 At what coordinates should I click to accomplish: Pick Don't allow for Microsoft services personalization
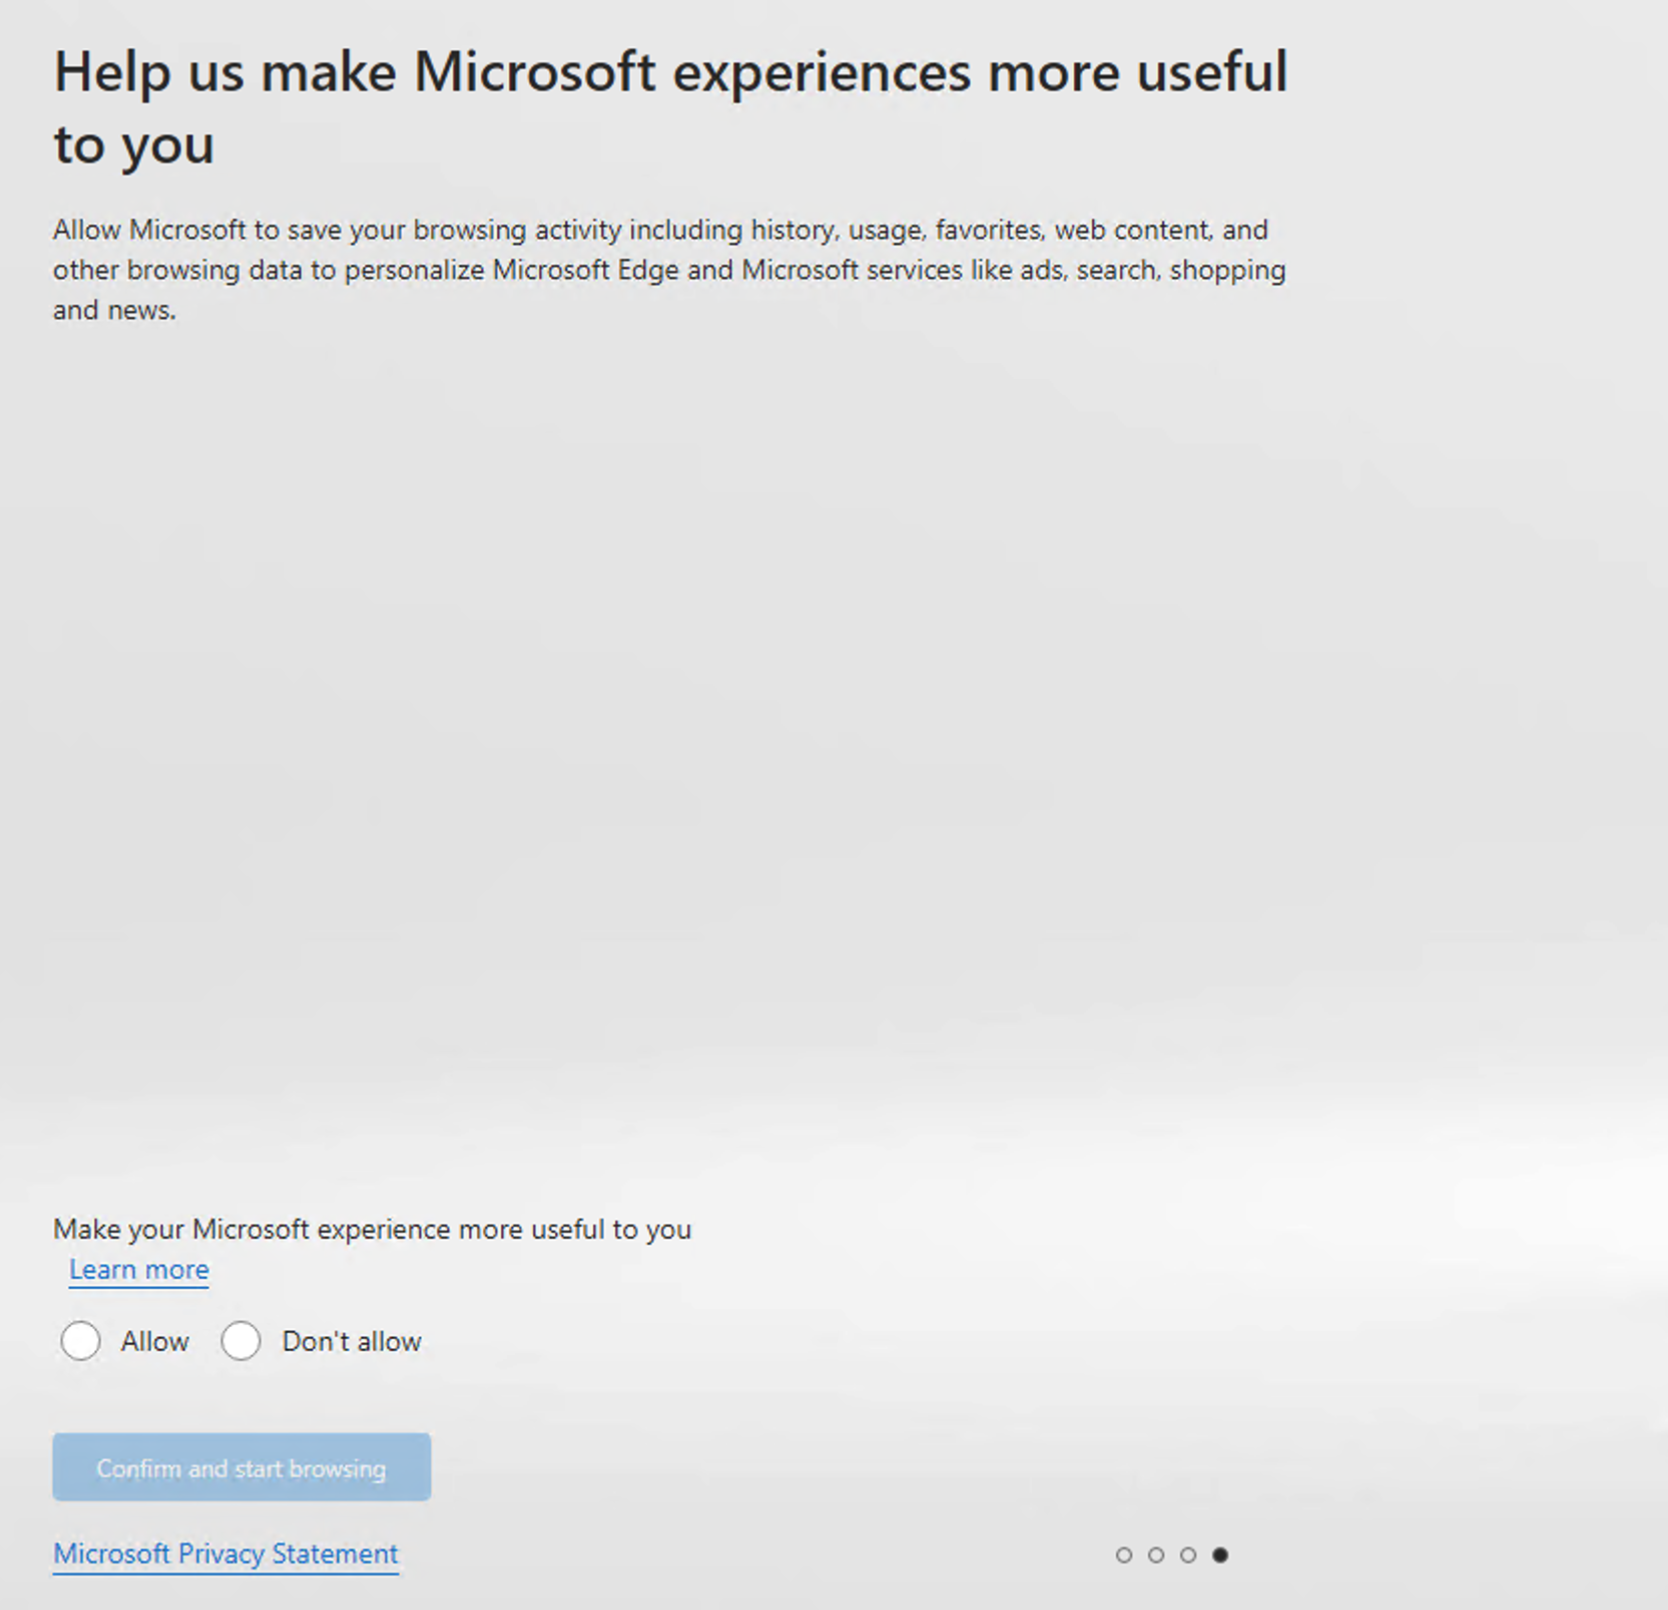tap(241, 1341)
